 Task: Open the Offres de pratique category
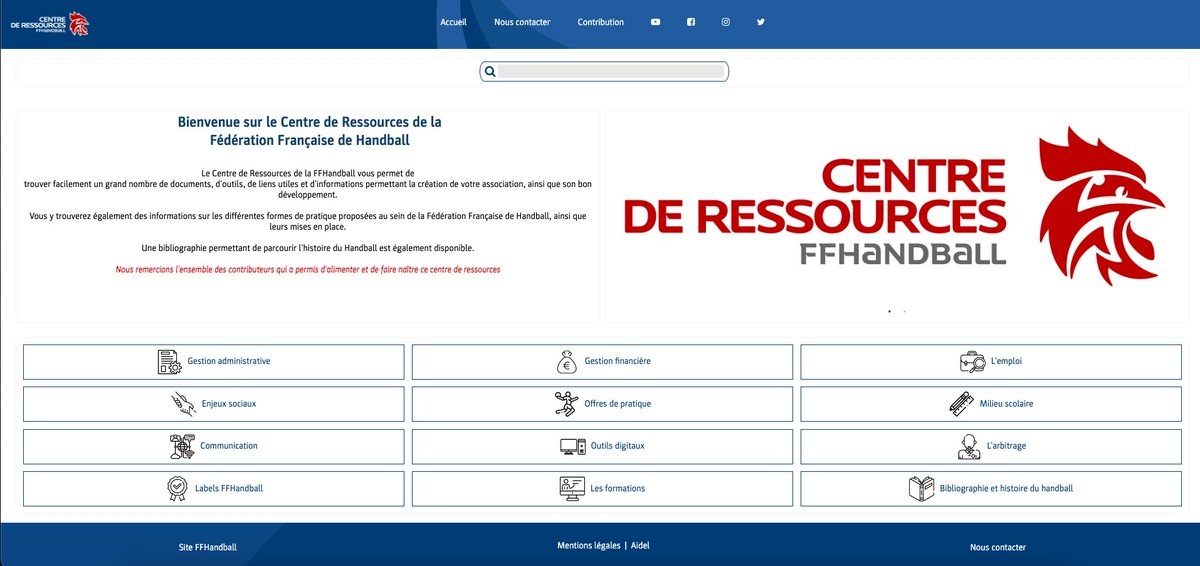(x=602, y=404)
